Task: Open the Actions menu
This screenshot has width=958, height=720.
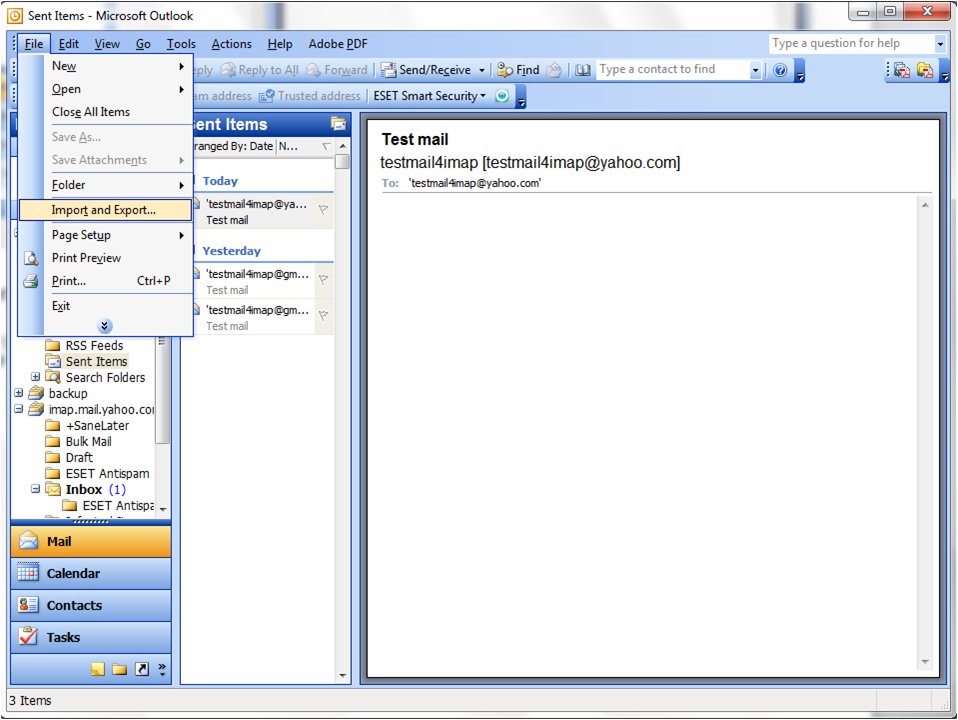Action: pyautogui.click(x=231, y=44)
